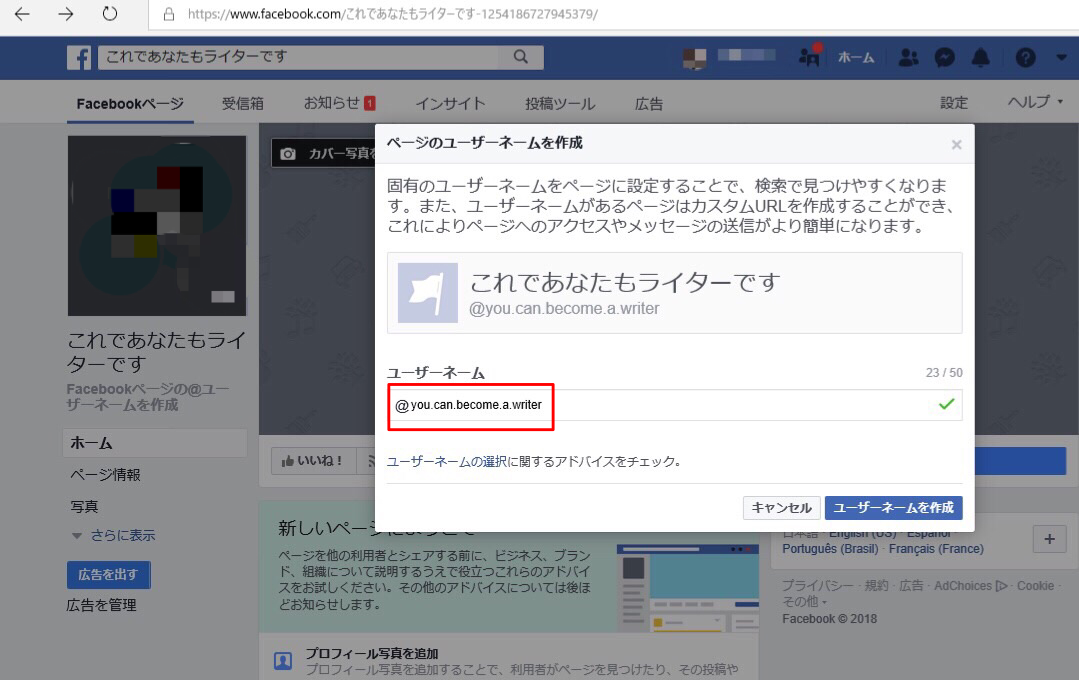1079x680 pixels.
Task: Open the account settings caret dropdown
Action: (x=1061, y=58)
